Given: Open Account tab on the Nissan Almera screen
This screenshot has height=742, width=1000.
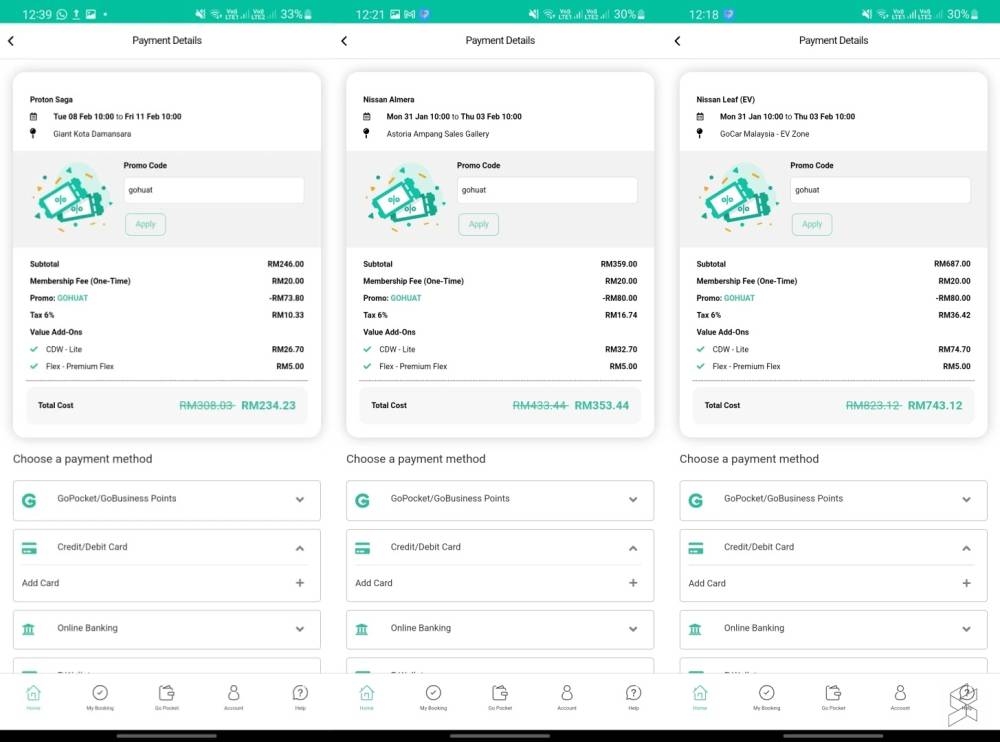Looking at the screenshot, I should click(x=567, y=697).
